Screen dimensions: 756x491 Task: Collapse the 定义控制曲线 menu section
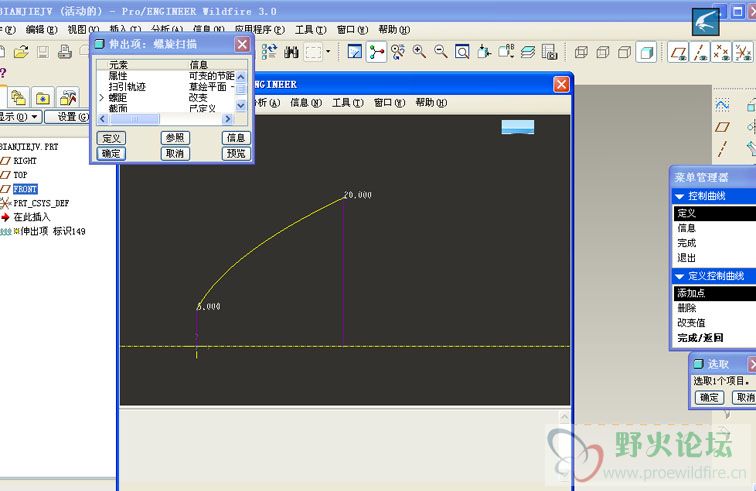pyautogui.click(x=680, y=276)
